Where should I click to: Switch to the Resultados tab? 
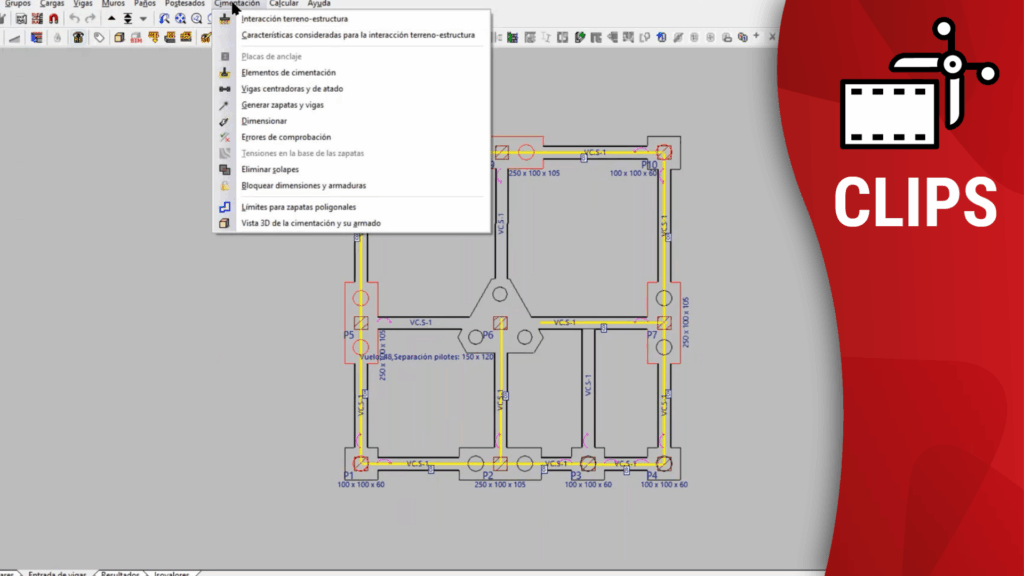[120, 574]
